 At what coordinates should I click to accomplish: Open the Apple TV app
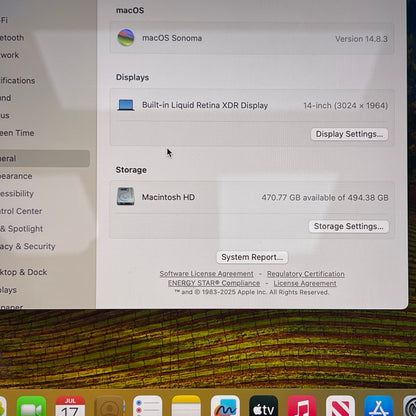(x=264, y=406)
